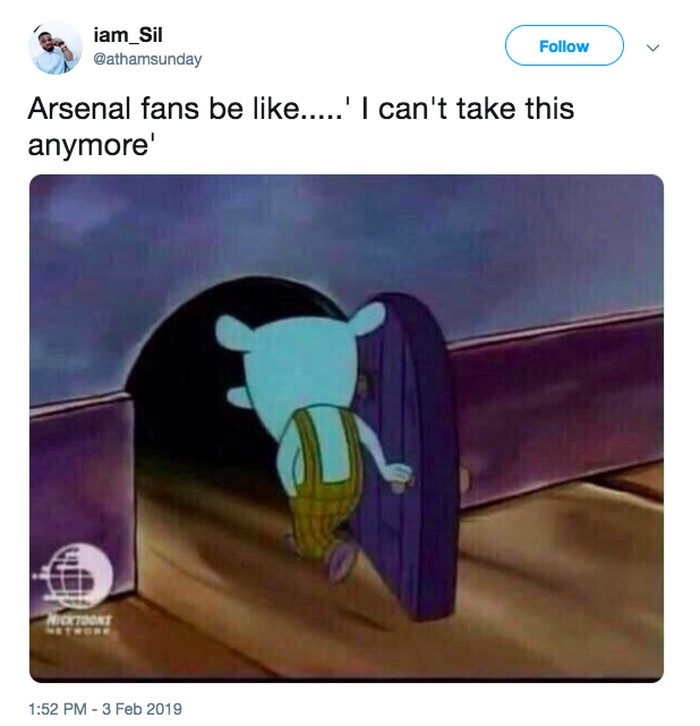Click the character's purple shoe
This screenshot has width=700, height=726.
(x=340, y=560)
